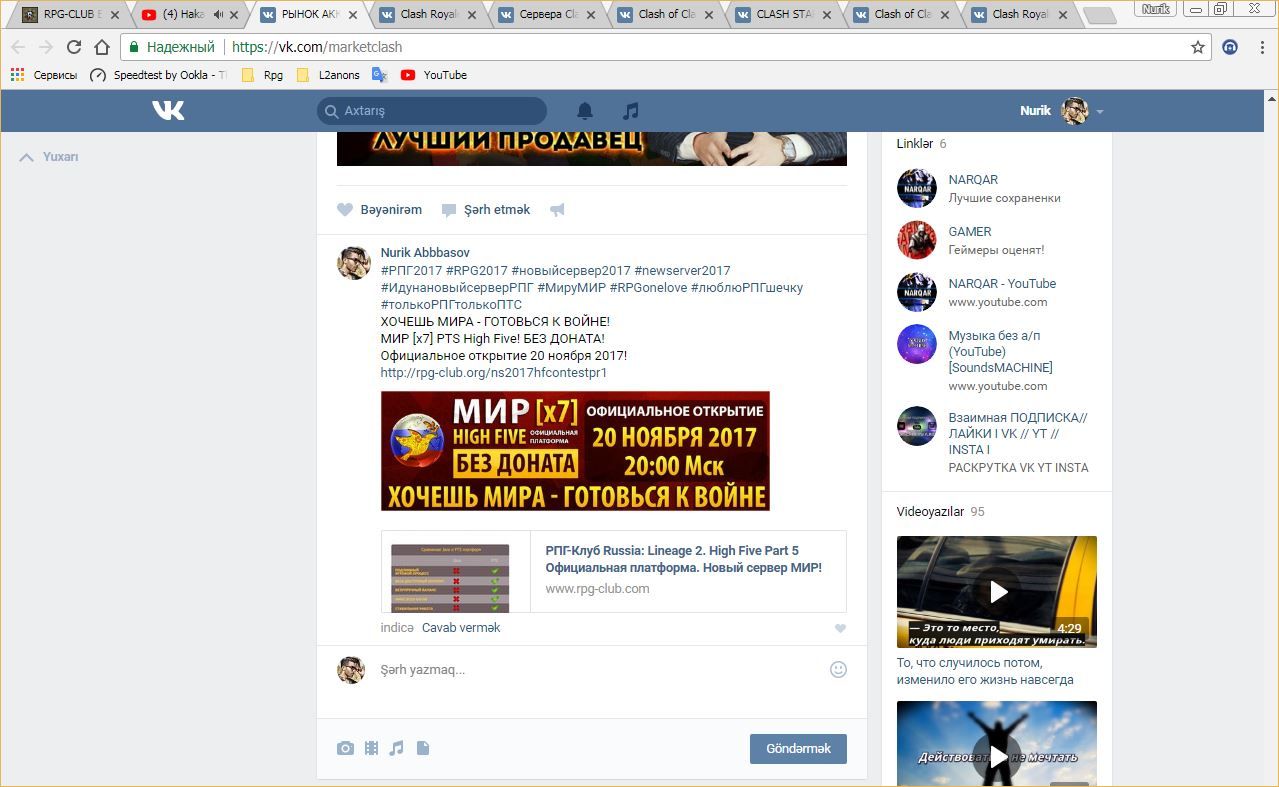This screenshot has width=1279, height=787.
Task: Attach a video with the film icon
Action: pyautogui.click(x=371, y=748)
